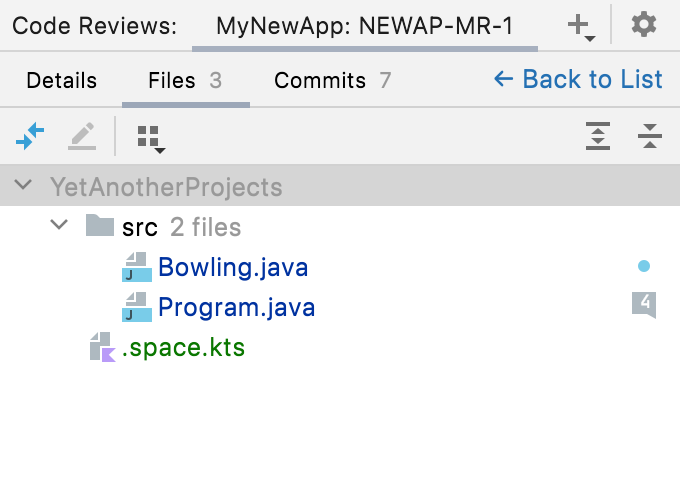
Task: Open the comments badge on Program.java
Action: (644, 303)
